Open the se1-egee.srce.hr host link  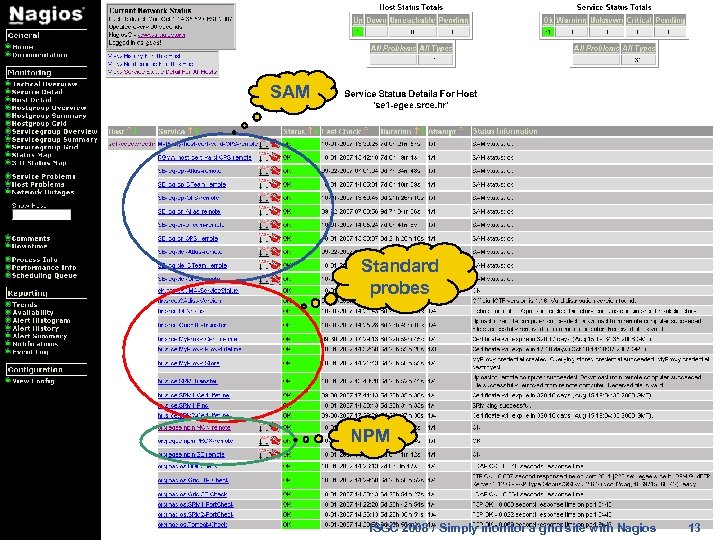(132, 144)
